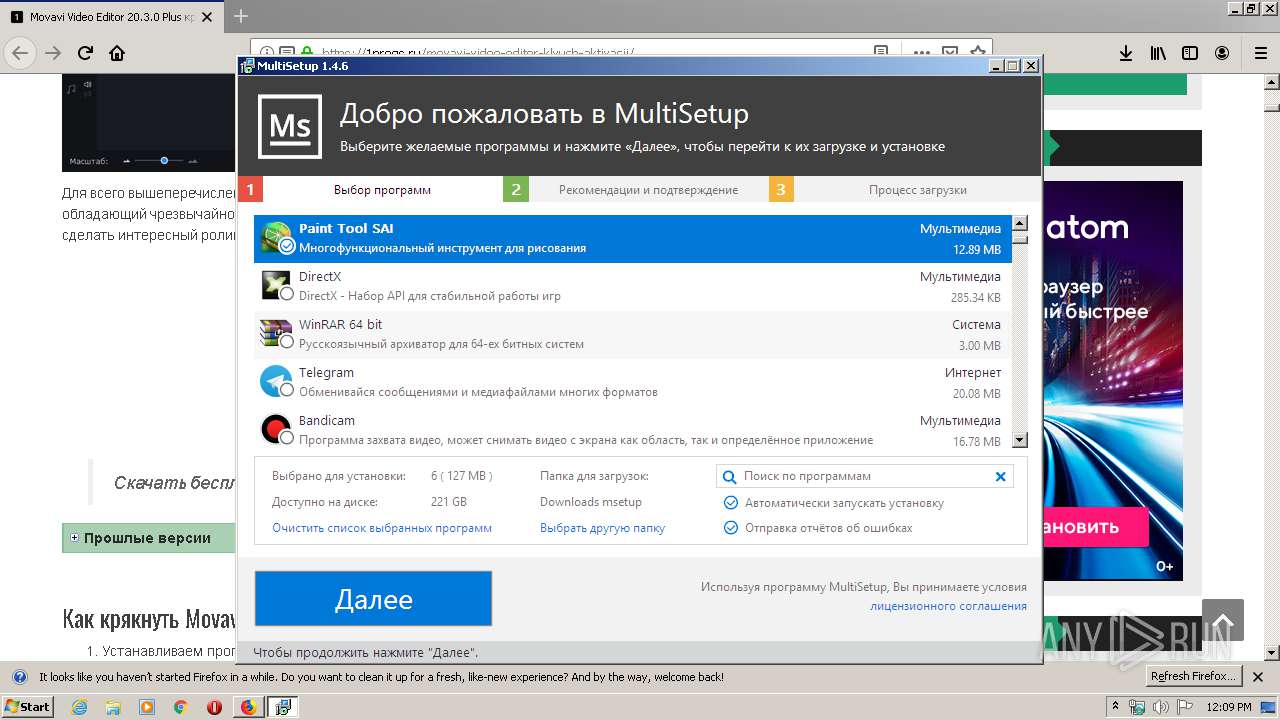This screenshot has width=1280, height=720.
Task: Select the Paint Tool SAI program icon
Action: point(276,238)
